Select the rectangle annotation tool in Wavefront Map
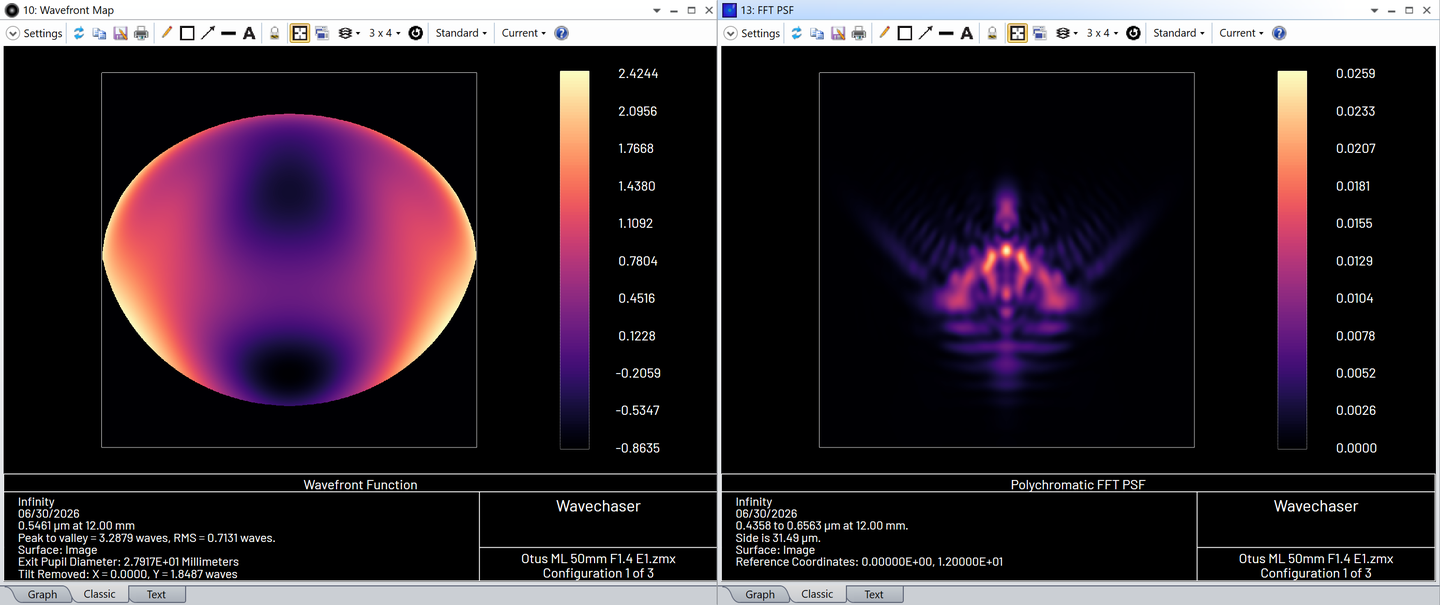The height and width of the screenshot is (605, 1440). click(x=187, y=33)
